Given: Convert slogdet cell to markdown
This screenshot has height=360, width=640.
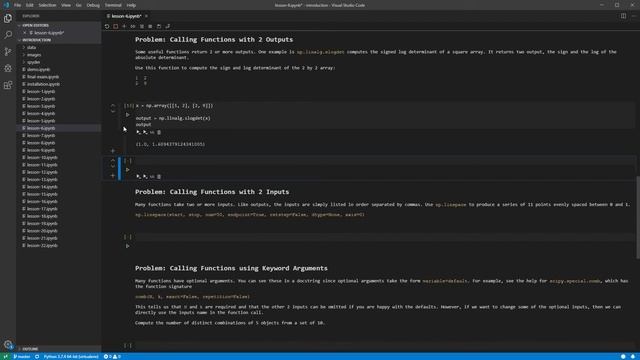Looking at the screenshot, I should coord(152,132).
